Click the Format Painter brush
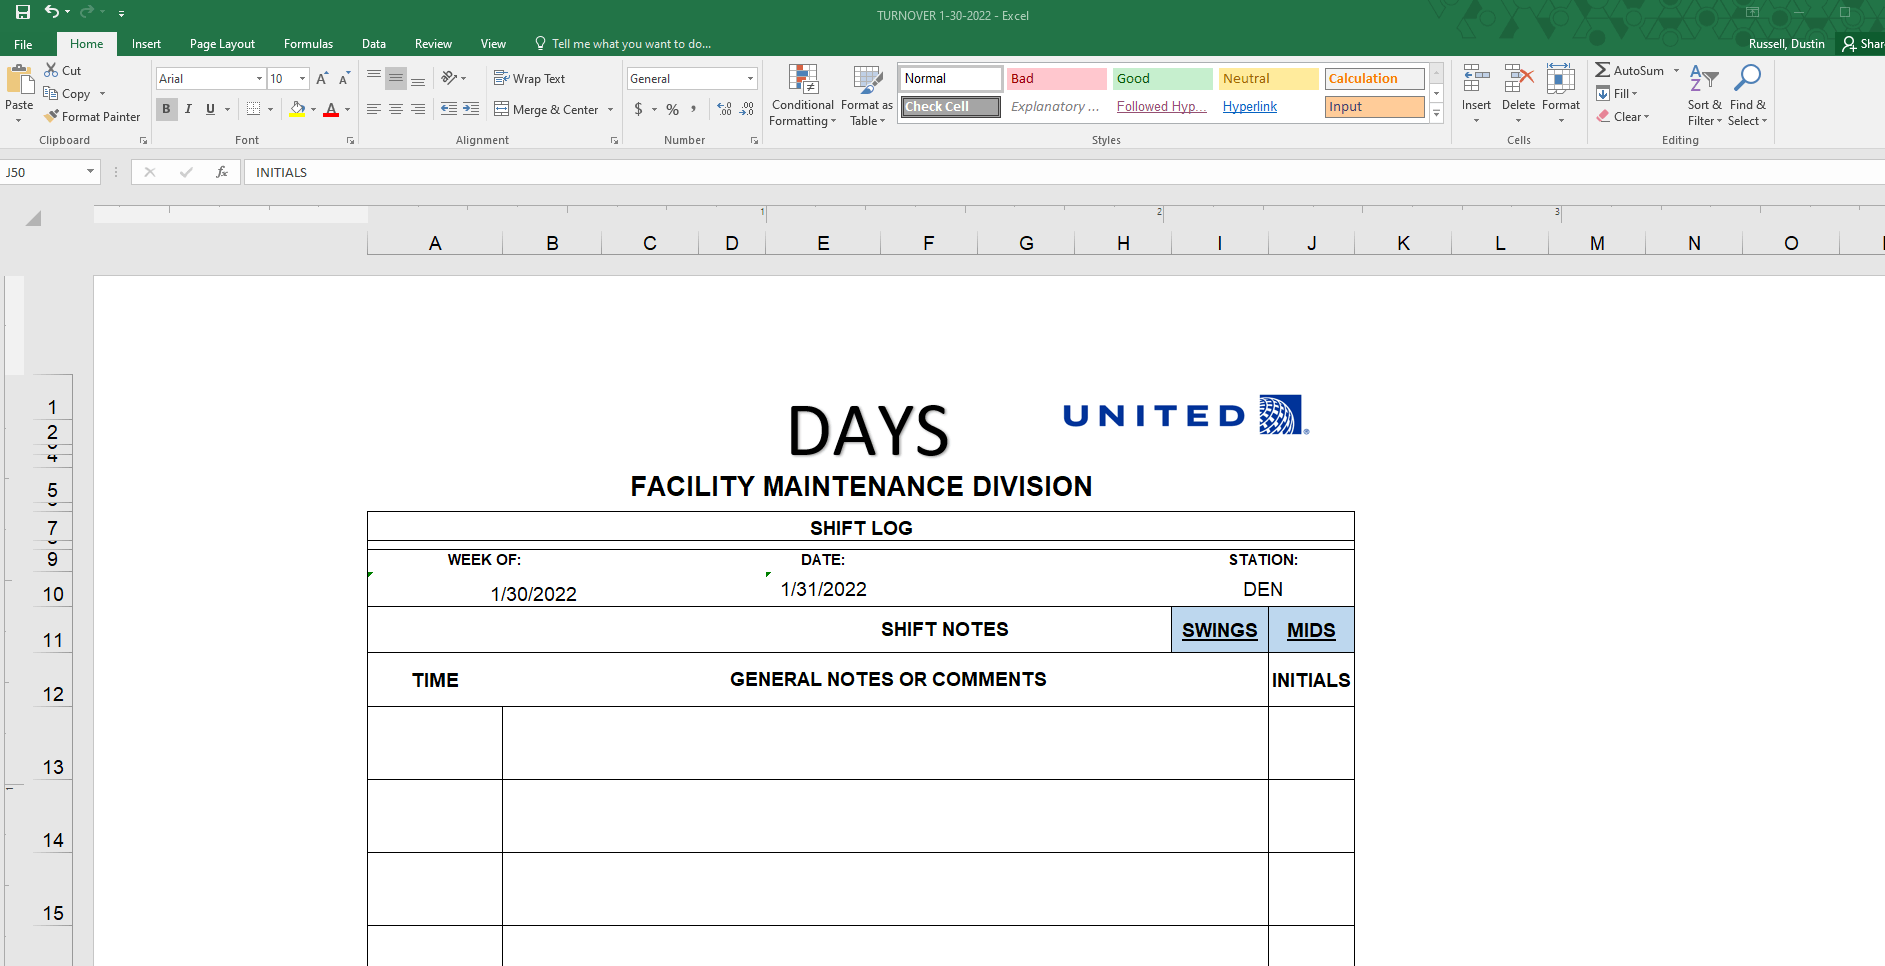 click(51, 116)
